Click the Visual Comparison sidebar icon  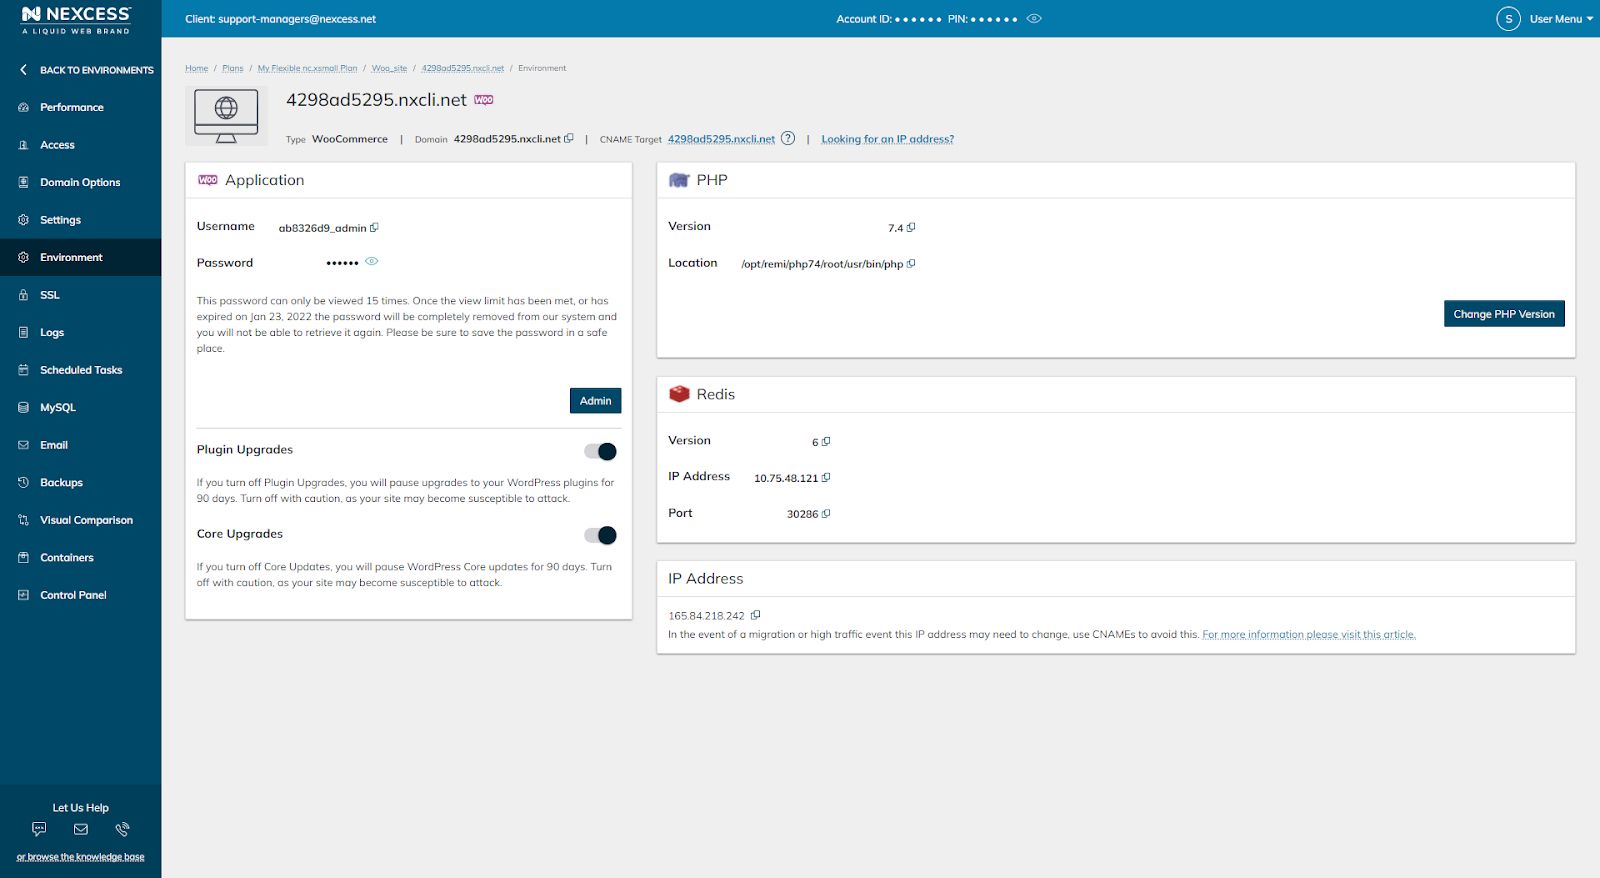[x=23, y=520]
